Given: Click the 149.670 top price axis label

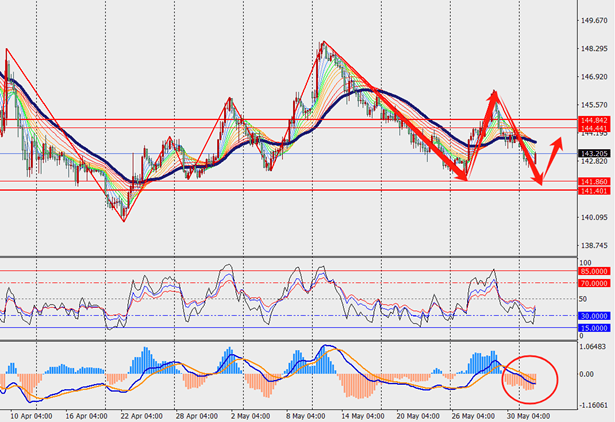Looking at the screenshot, I should pyautogui.click(x=594, y=18).
